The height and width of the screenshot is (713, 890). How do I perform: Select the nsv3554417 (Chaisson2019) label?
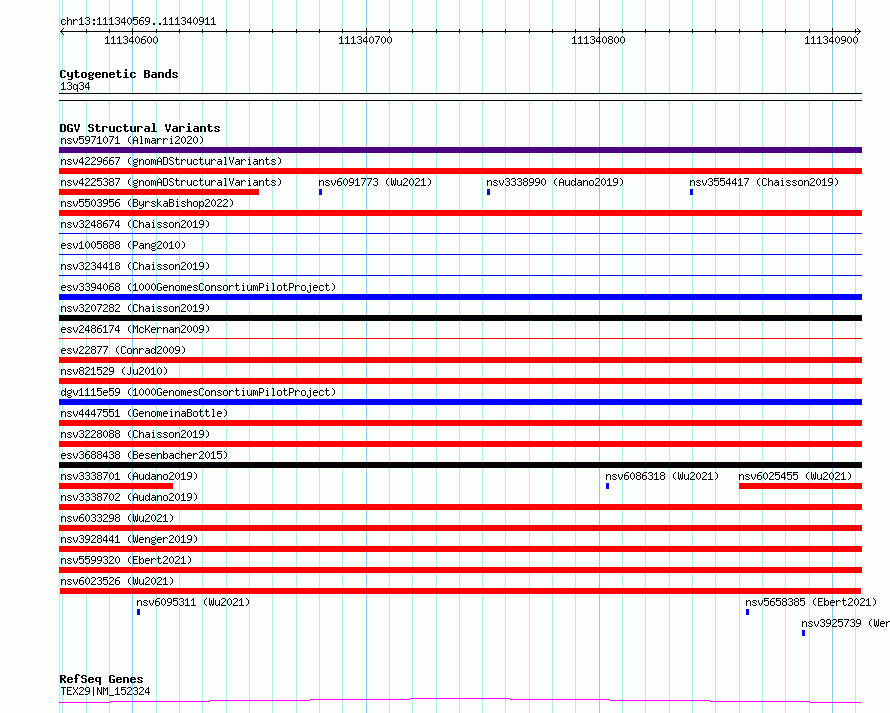click(x=764, y=182)
